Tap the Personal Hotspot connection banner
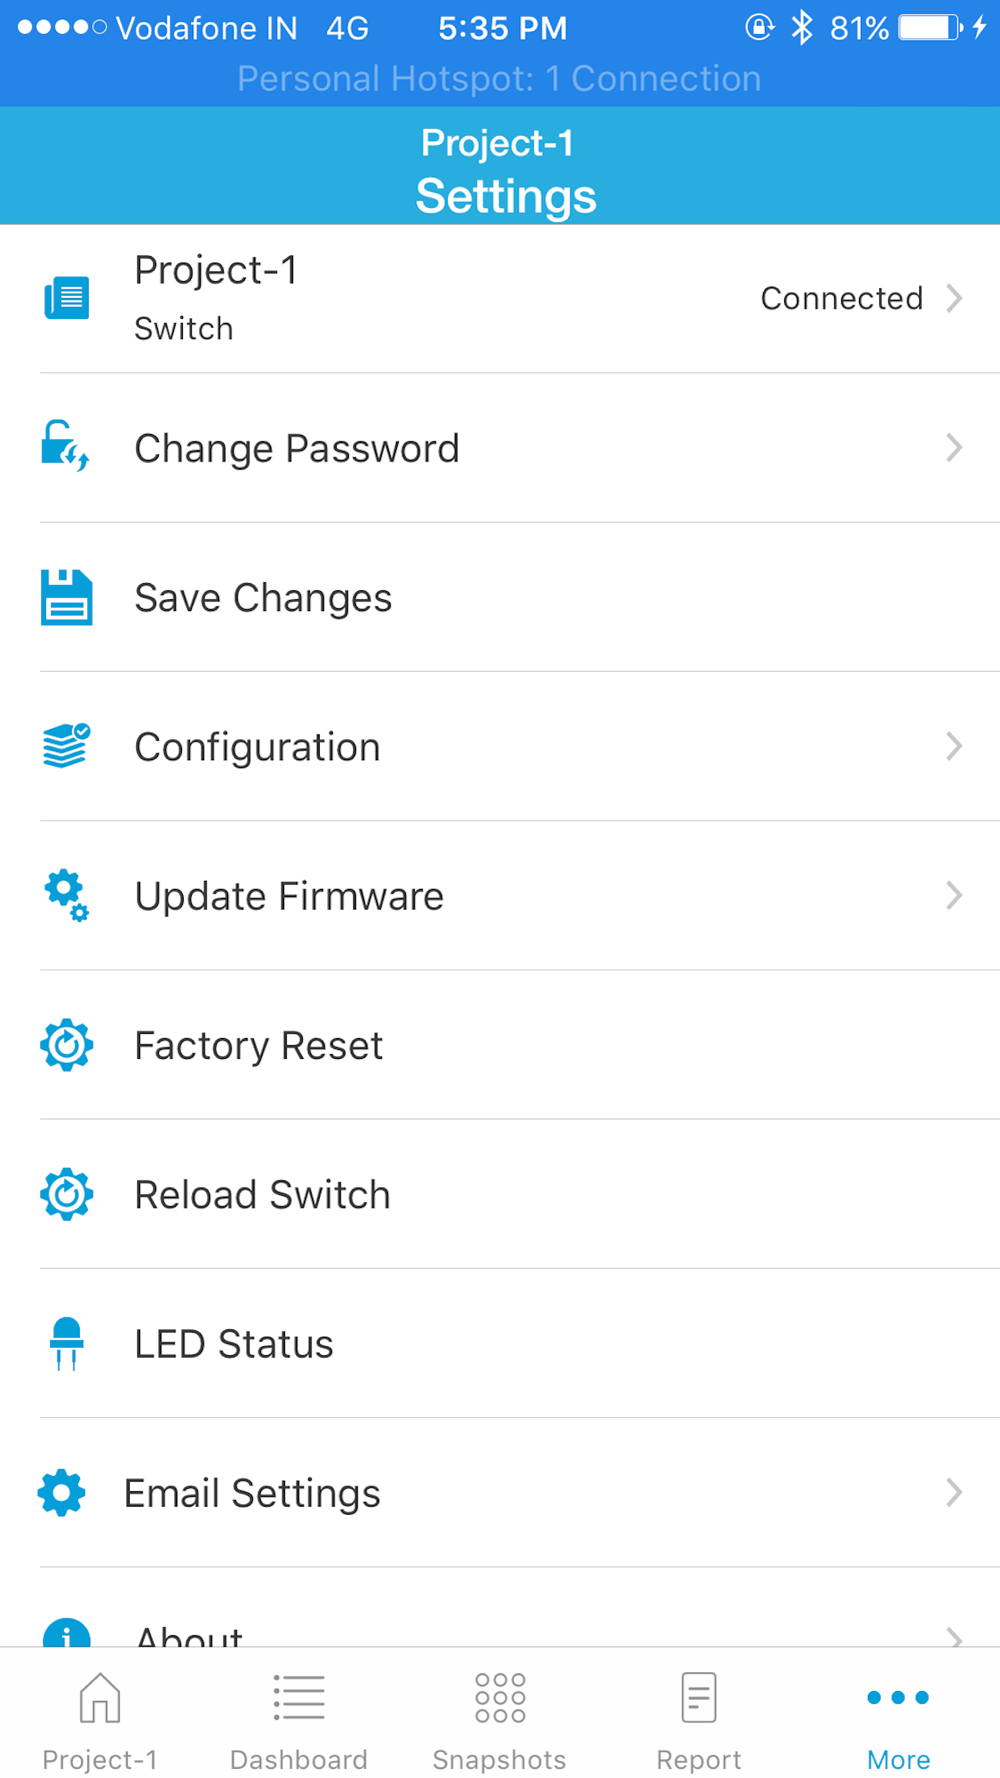Image resolution: width=1000 pixels, height=1778 pixels. 499,79
